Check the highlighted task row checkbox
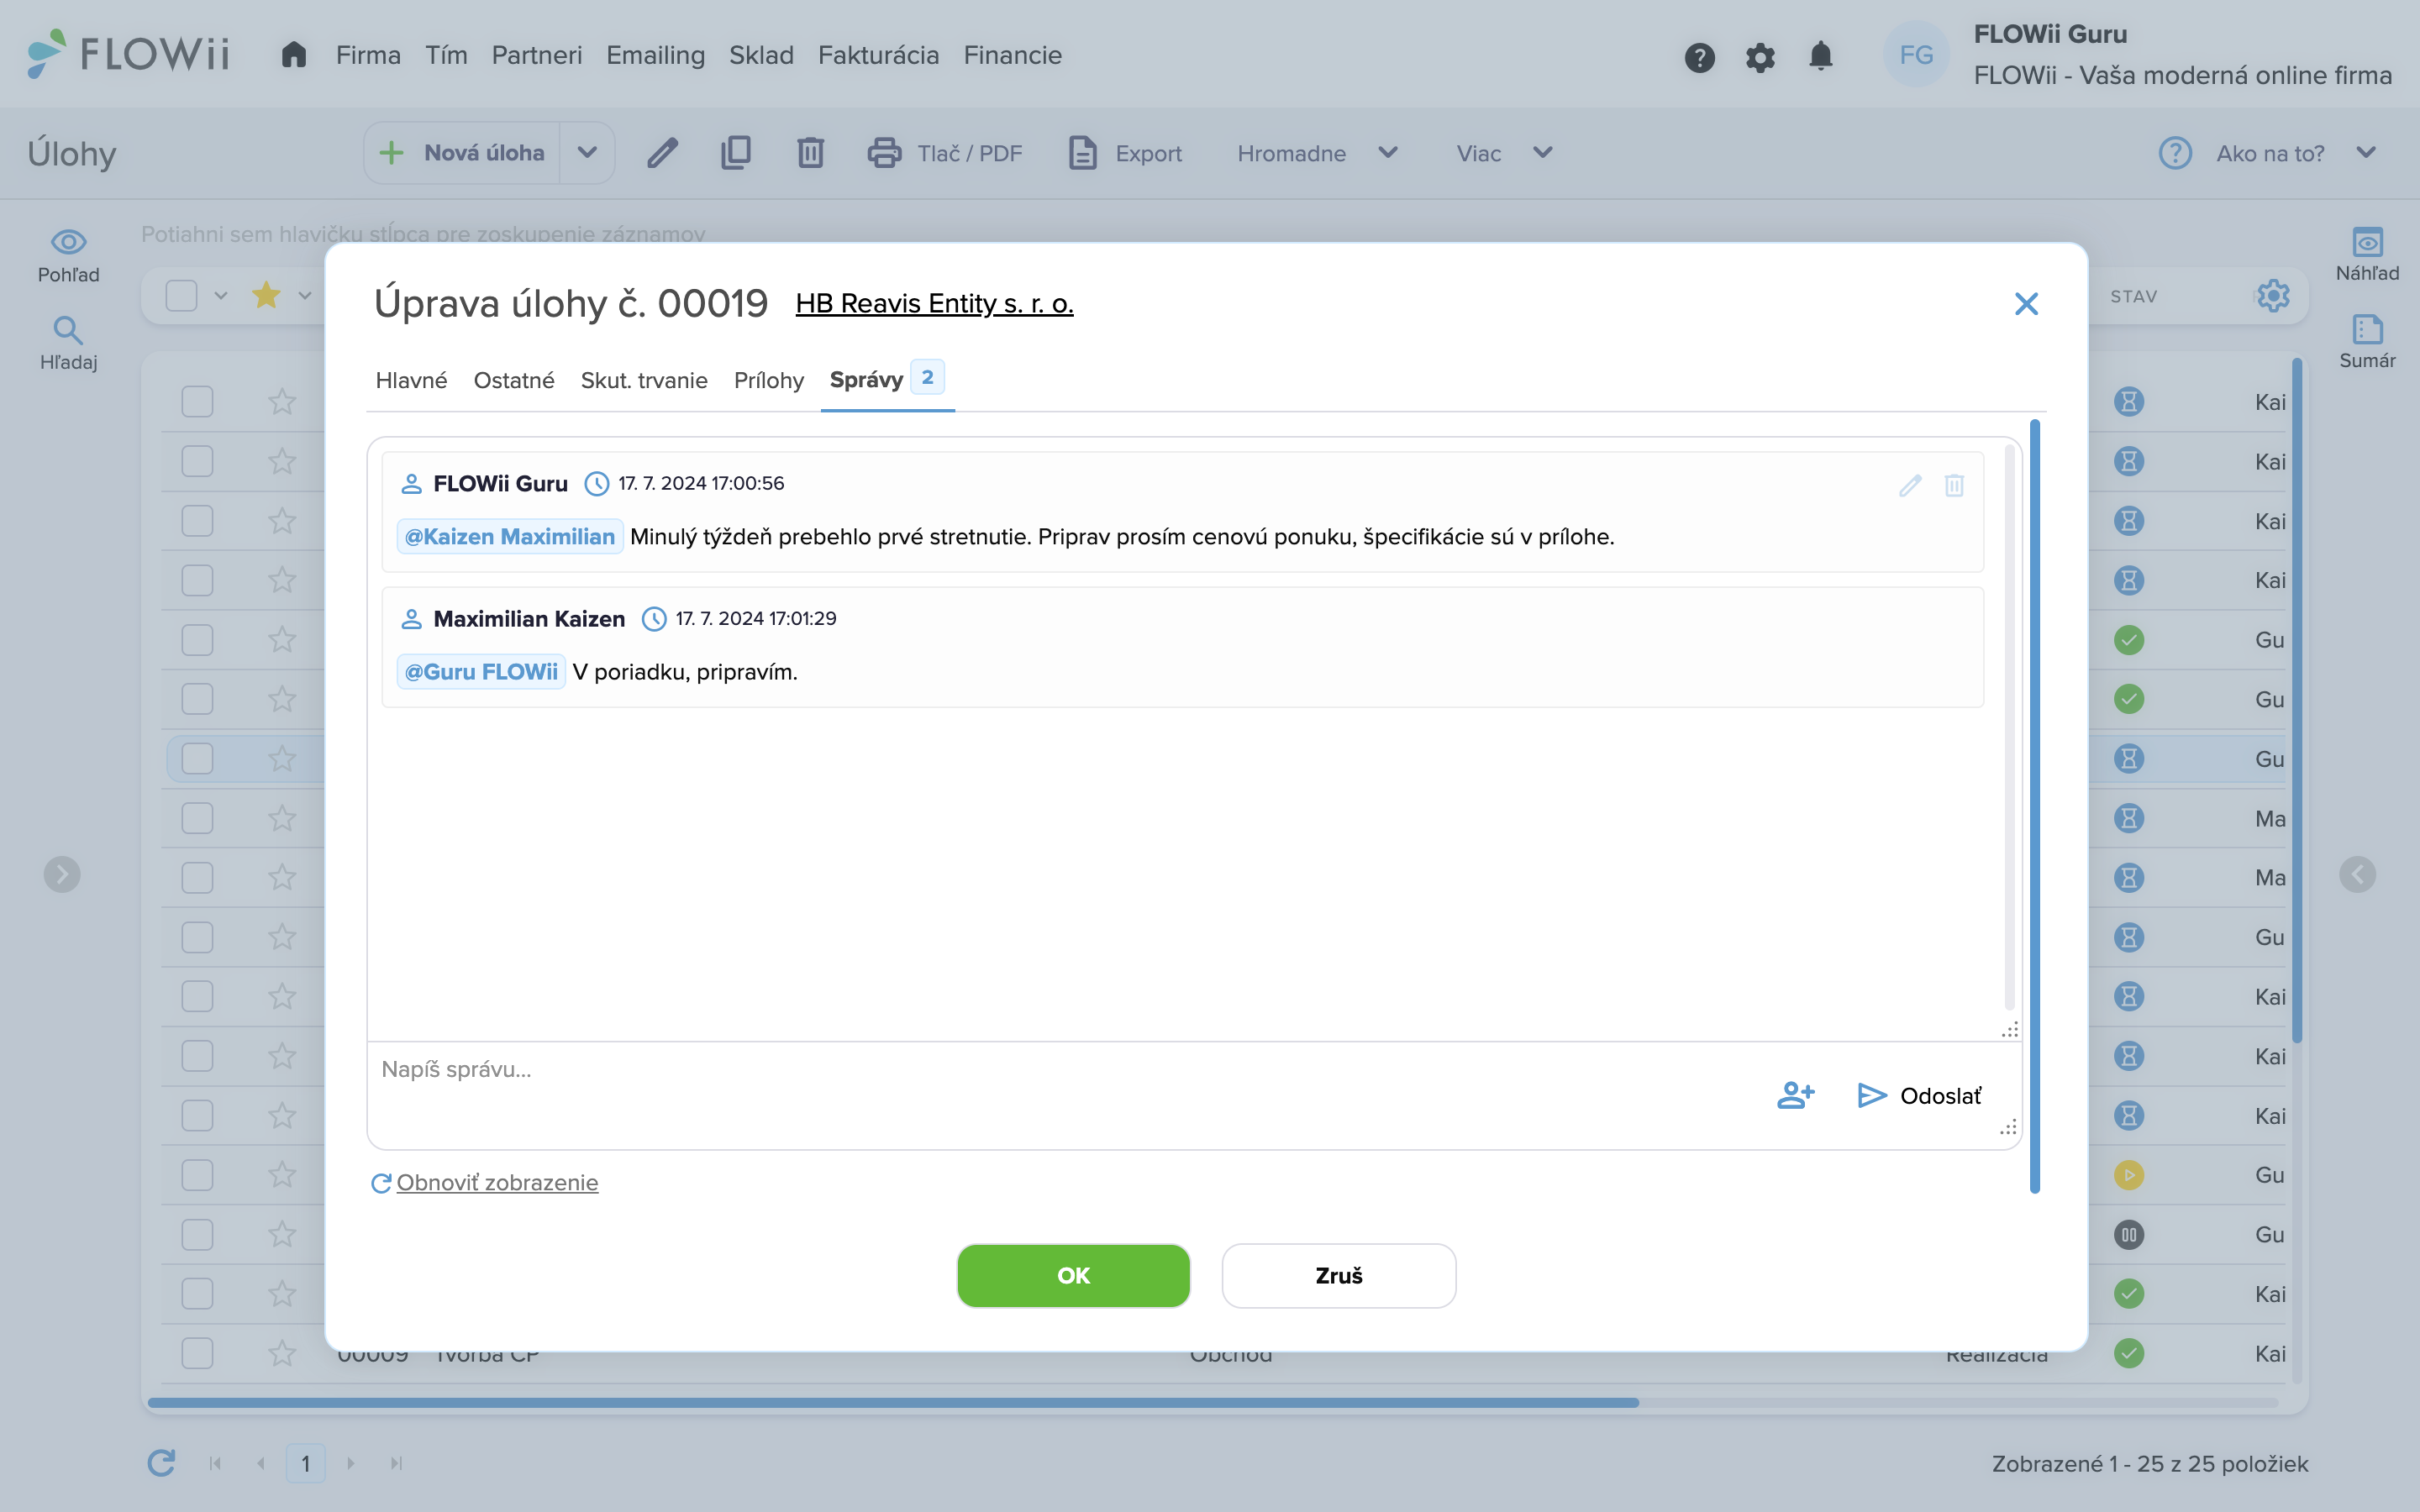The width and height of the screenshot is (2420, 1512). click(197, 759)
